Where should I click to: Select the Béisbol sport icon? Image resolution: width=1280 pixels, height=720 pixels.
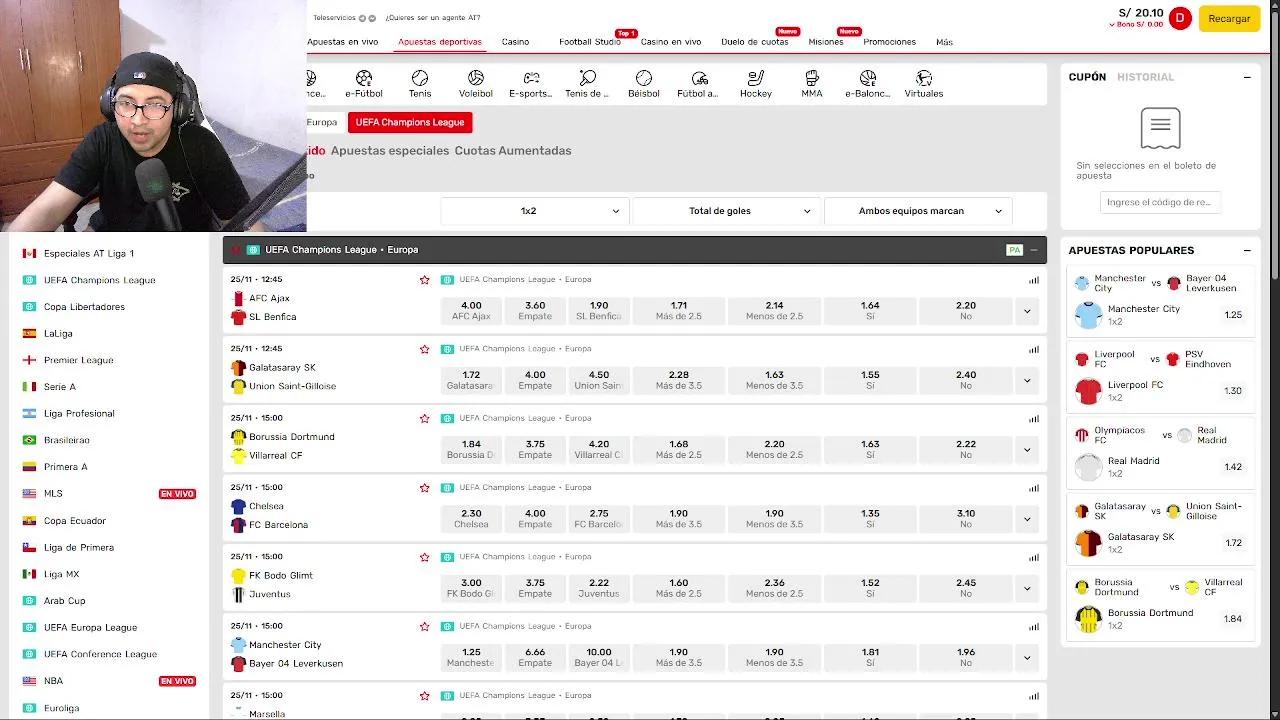pyautogui.click(x=644, y=83)
